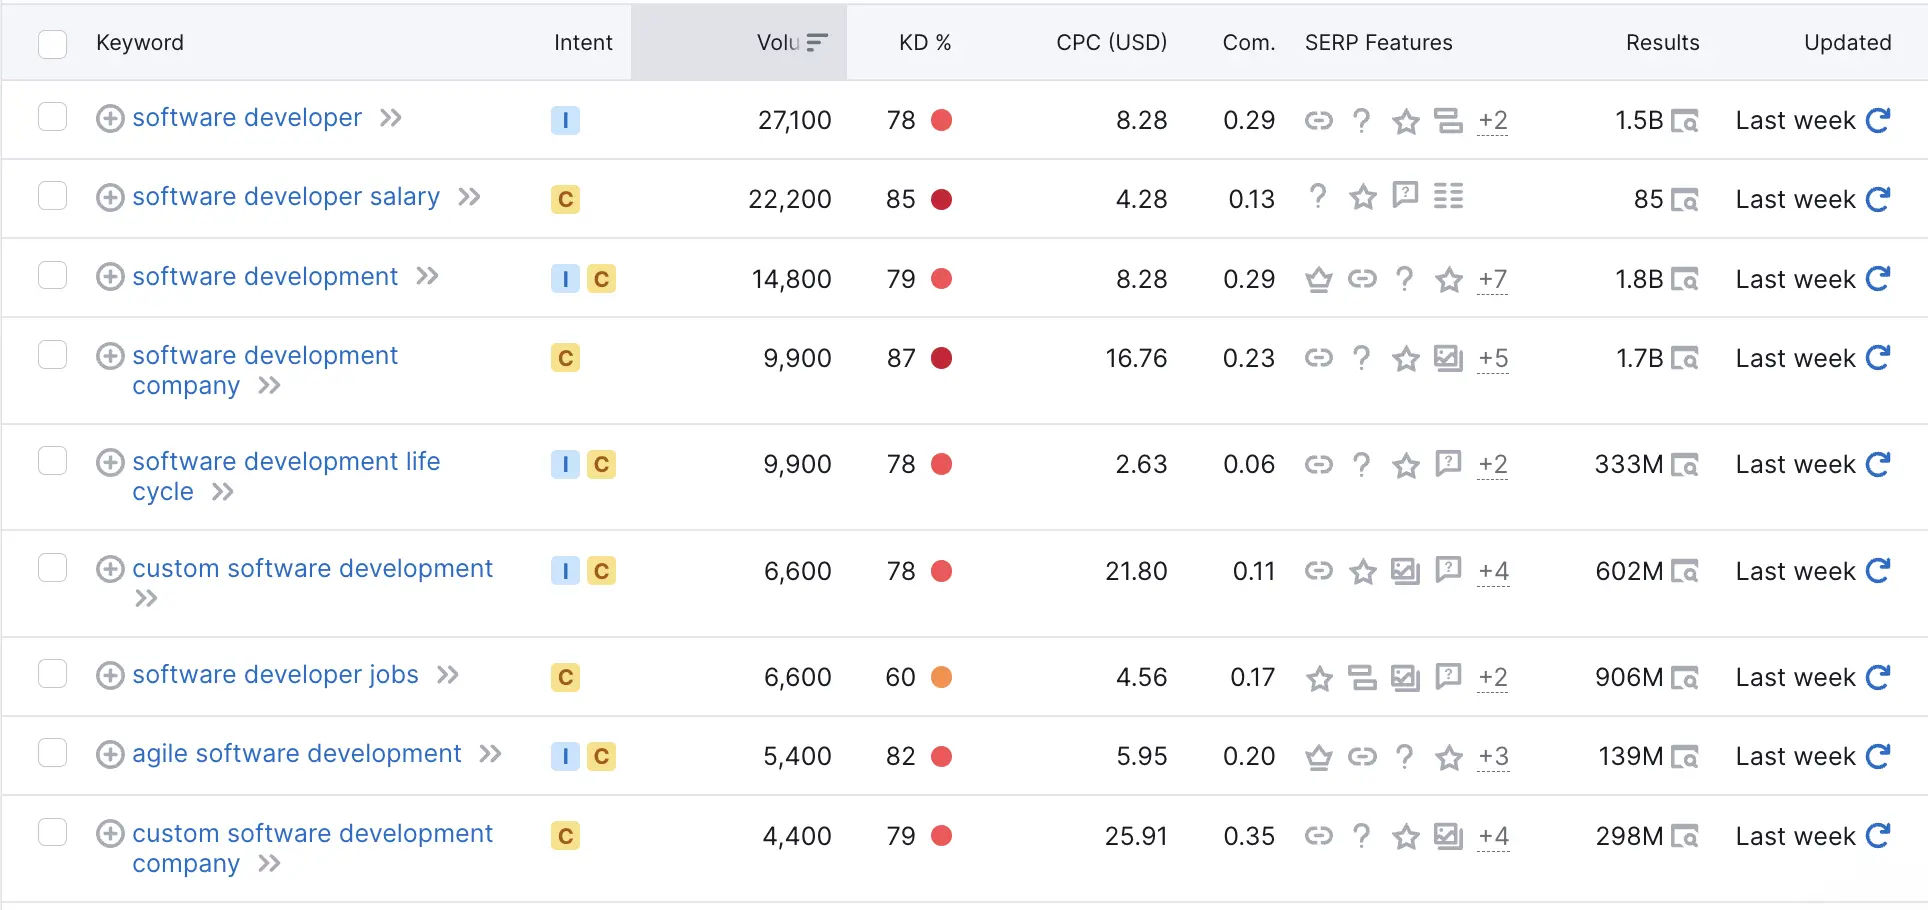Click the SERP preview magnifier beside 298M results
Image resolution: width=1928 pixels, height=910 pixels.
tap(1687, 836)
